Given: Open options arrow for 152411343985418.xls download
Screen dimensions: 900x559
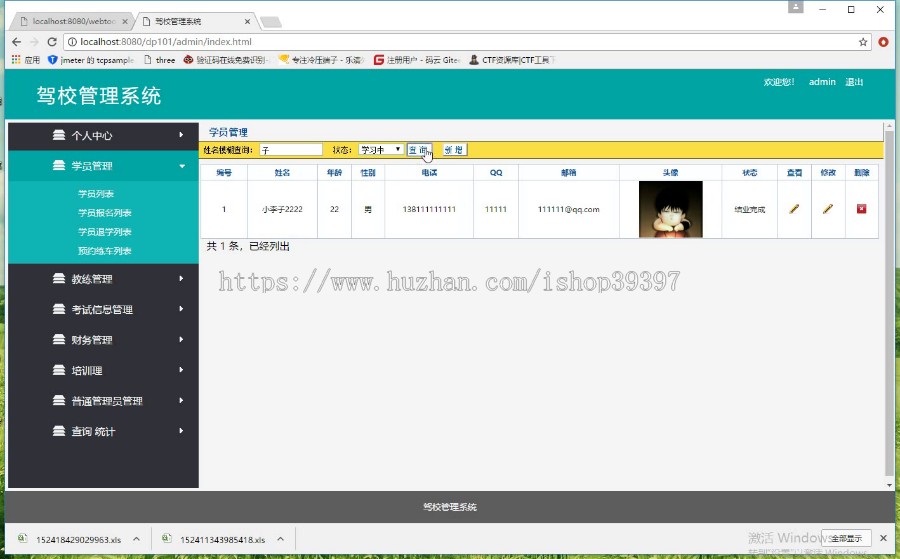Looking at the screenshot, I should click(x=280, y=539).
